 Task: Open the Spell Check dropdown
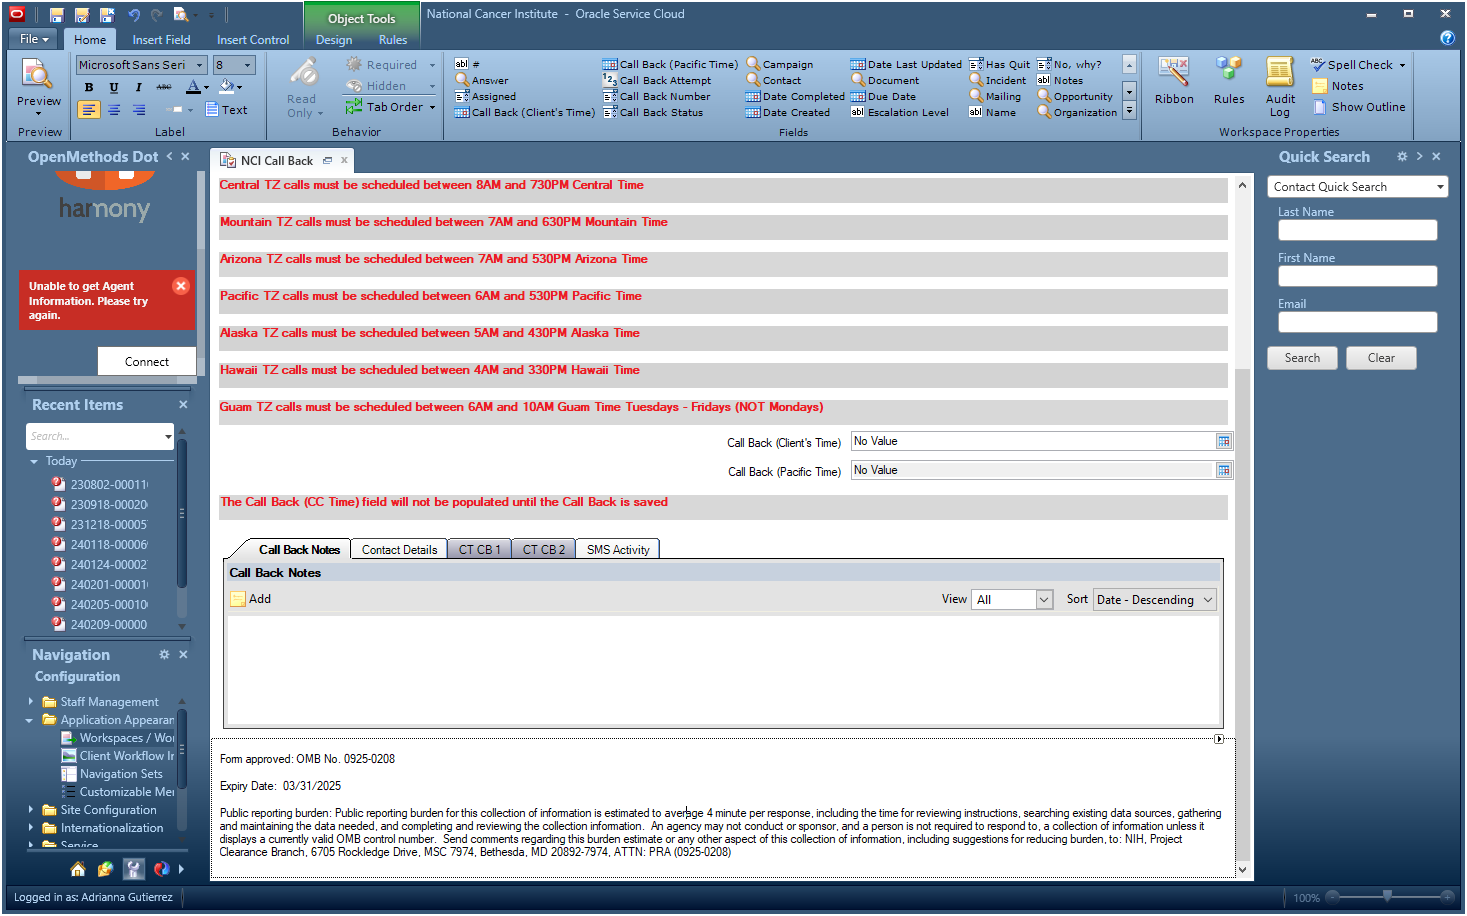coord(1402,65)
